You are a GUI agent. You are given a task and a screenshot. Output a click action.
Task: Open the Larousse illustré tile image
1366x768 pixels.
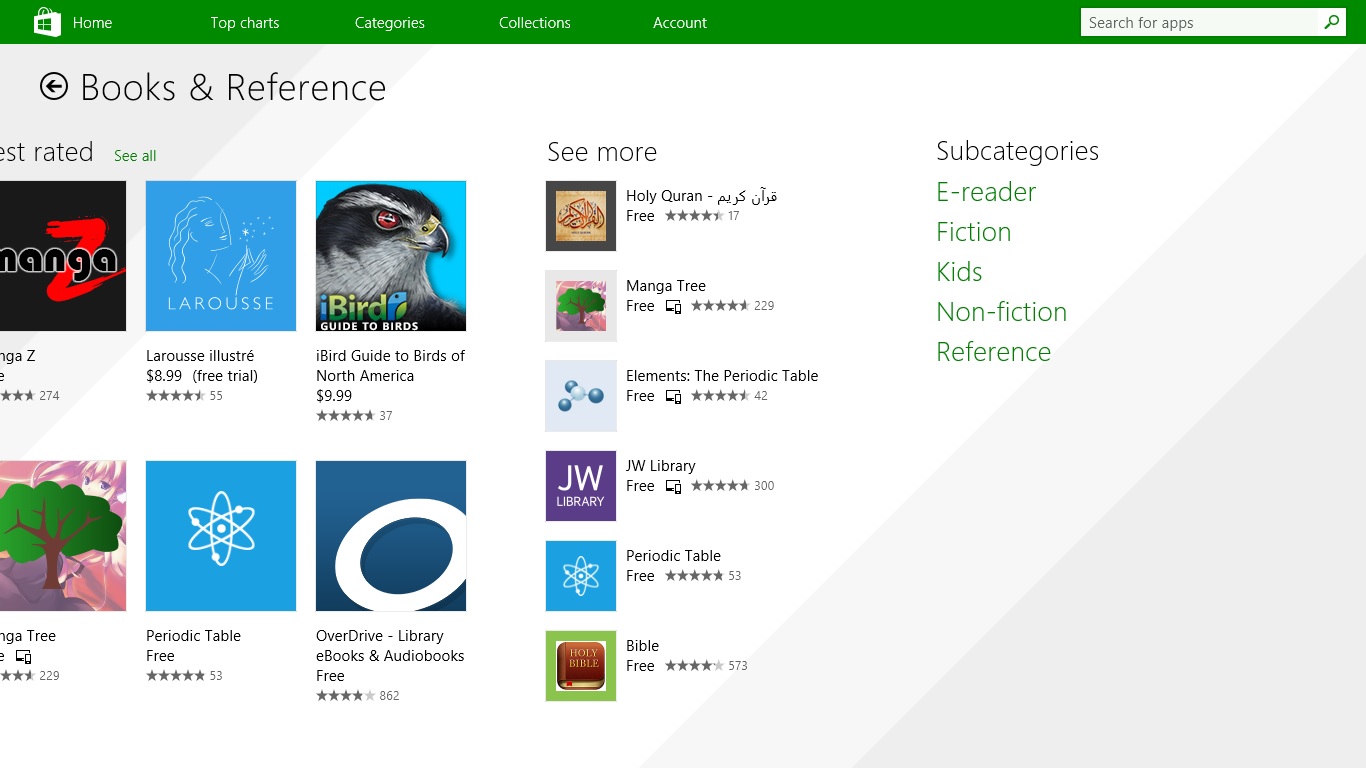[x=221, y=256]
